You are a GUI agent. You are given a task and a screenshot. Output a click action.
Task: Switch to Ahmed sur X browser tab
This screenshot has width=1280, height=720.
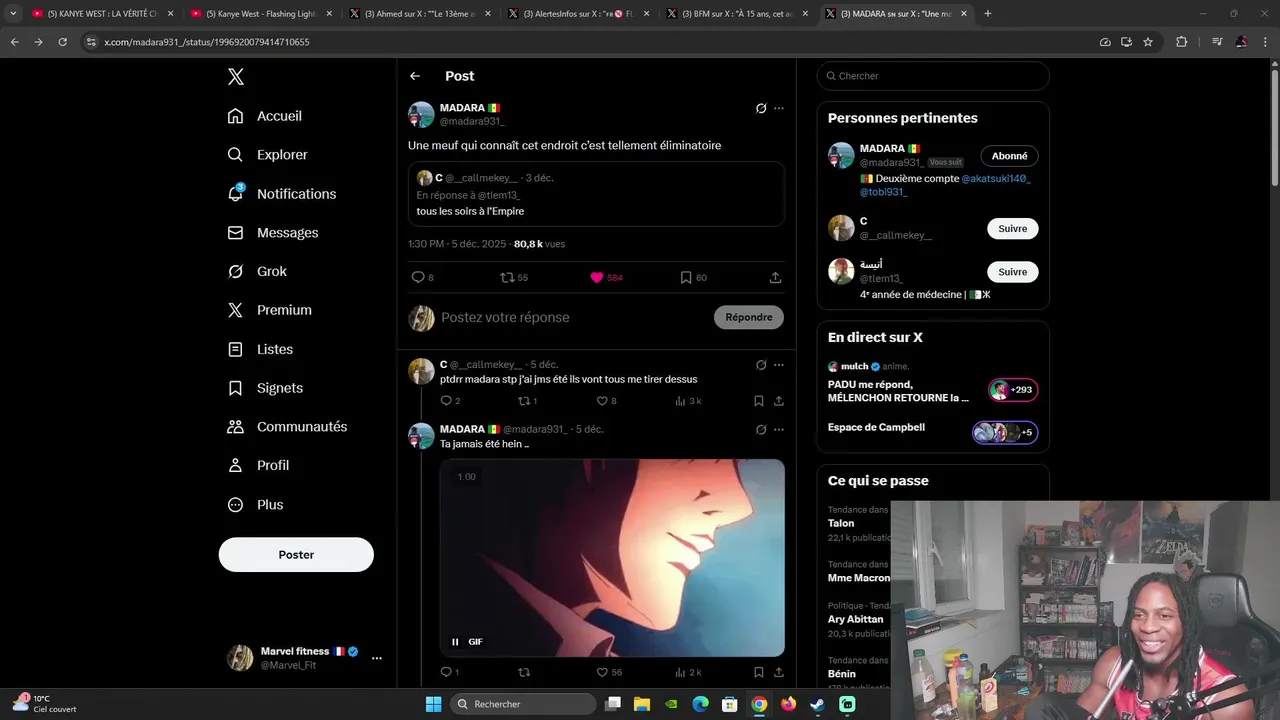pyautogui.click(x=420, y=14)
